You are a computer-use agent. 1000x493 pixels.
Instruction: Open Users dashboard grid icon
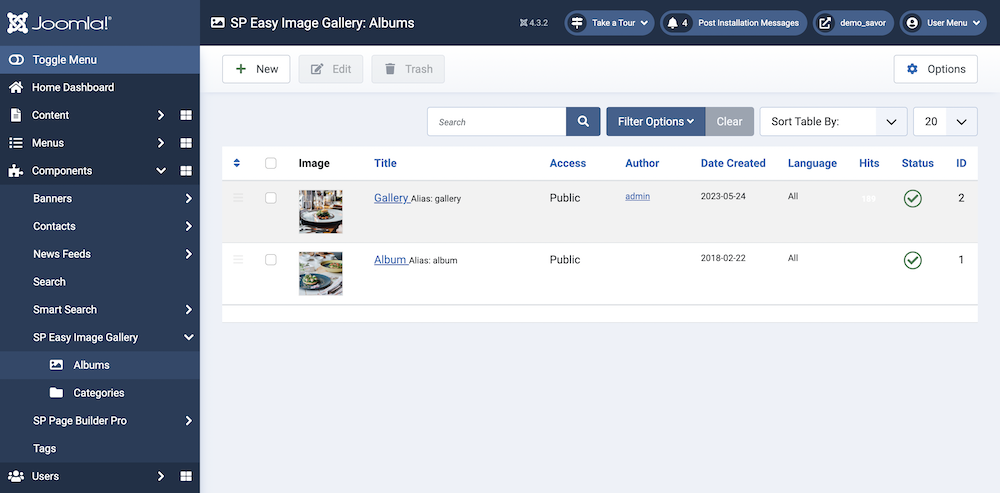186,476
